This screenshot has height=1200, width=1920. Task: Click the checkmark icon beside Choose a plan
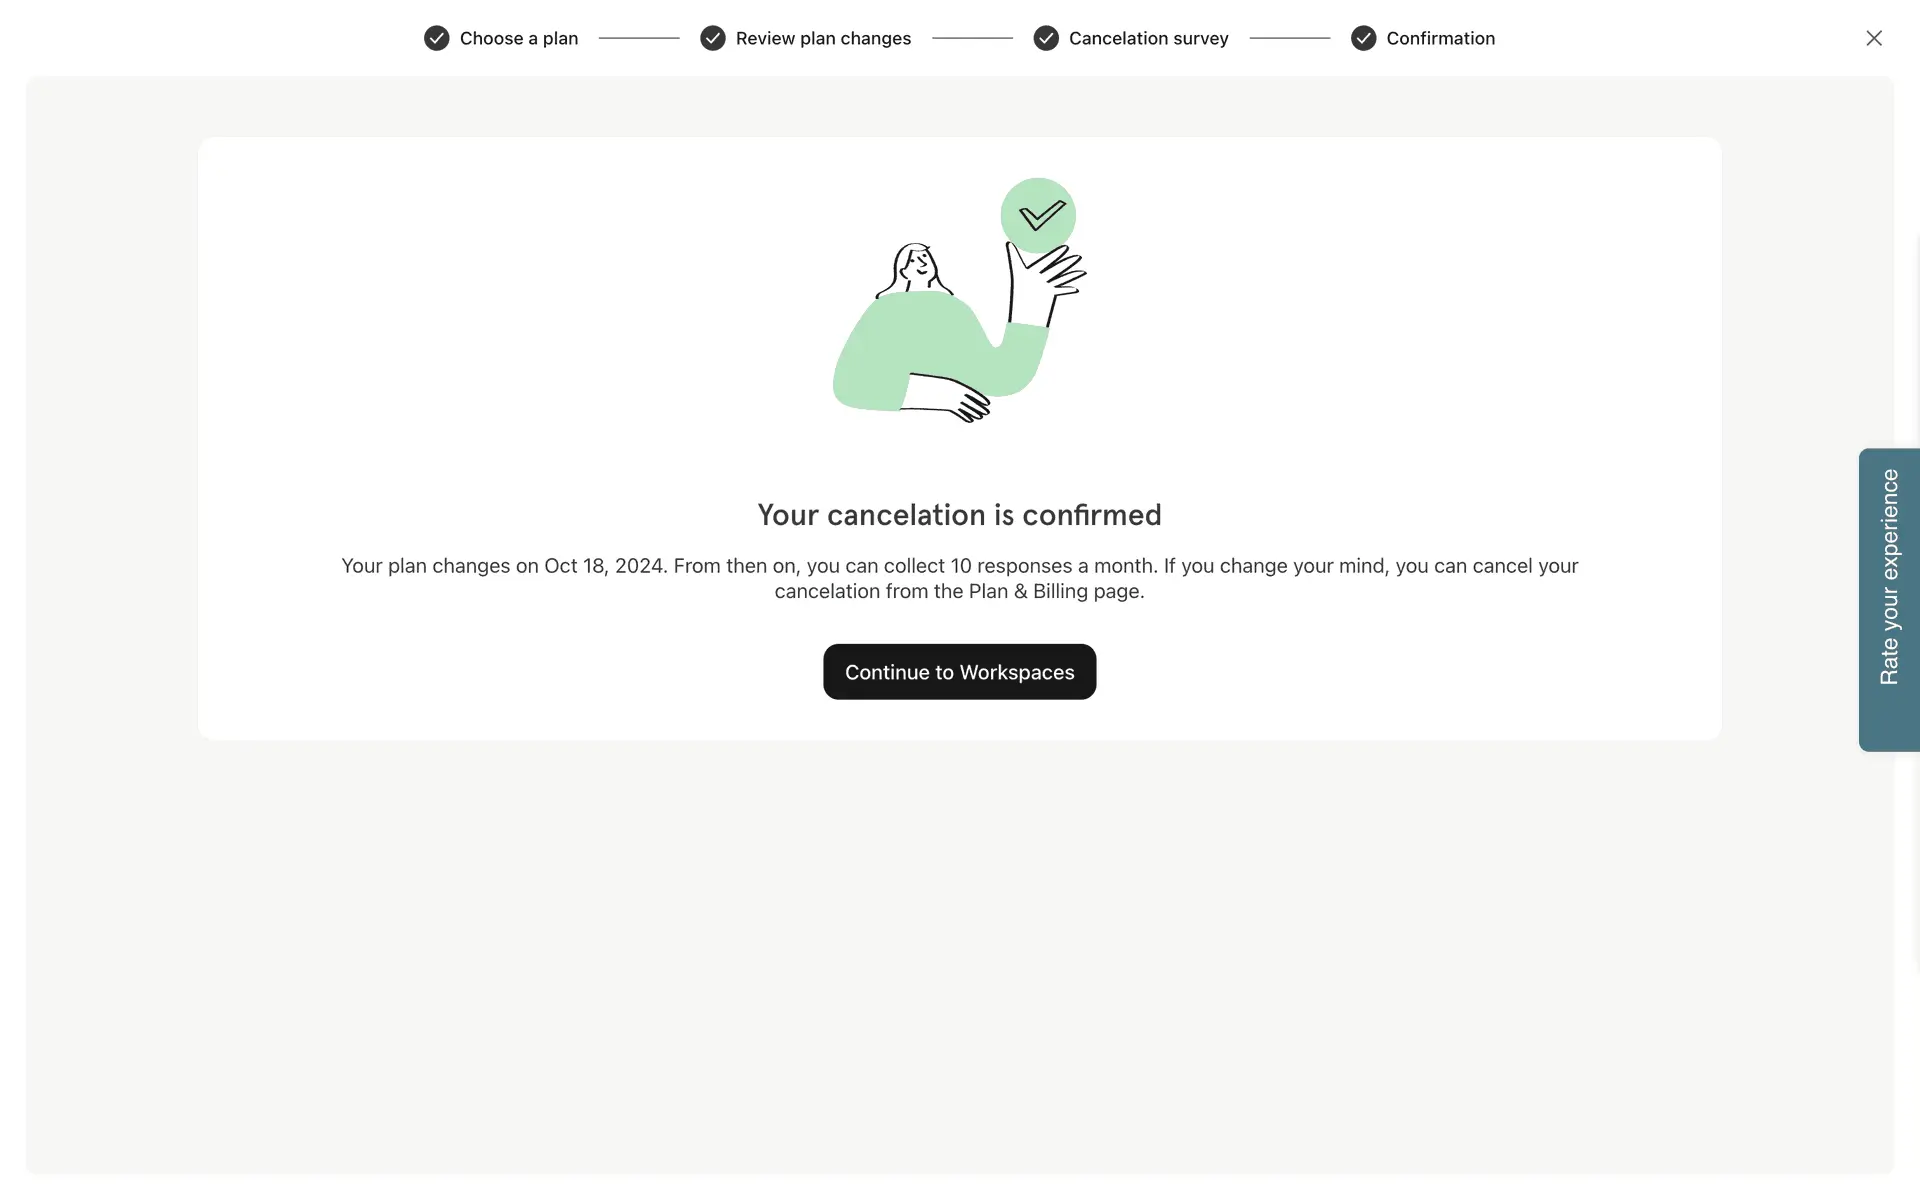coord(436,38)
